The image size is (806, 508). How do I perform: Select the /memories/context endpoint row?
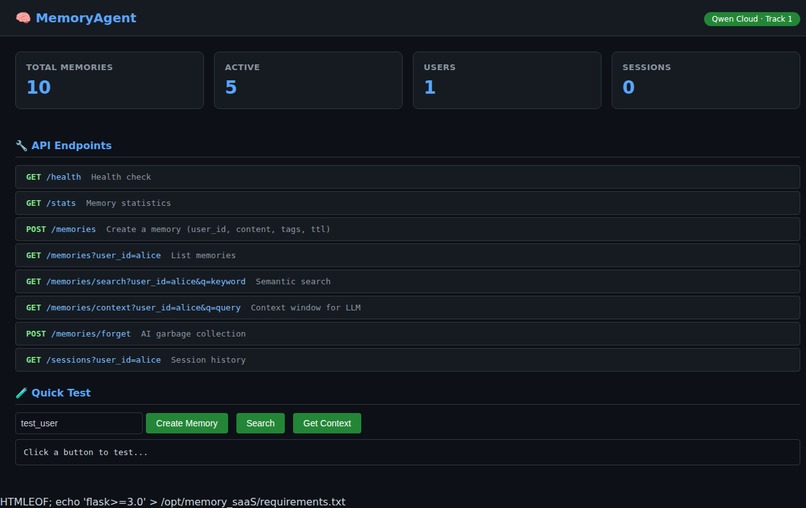tap(407, 308)
